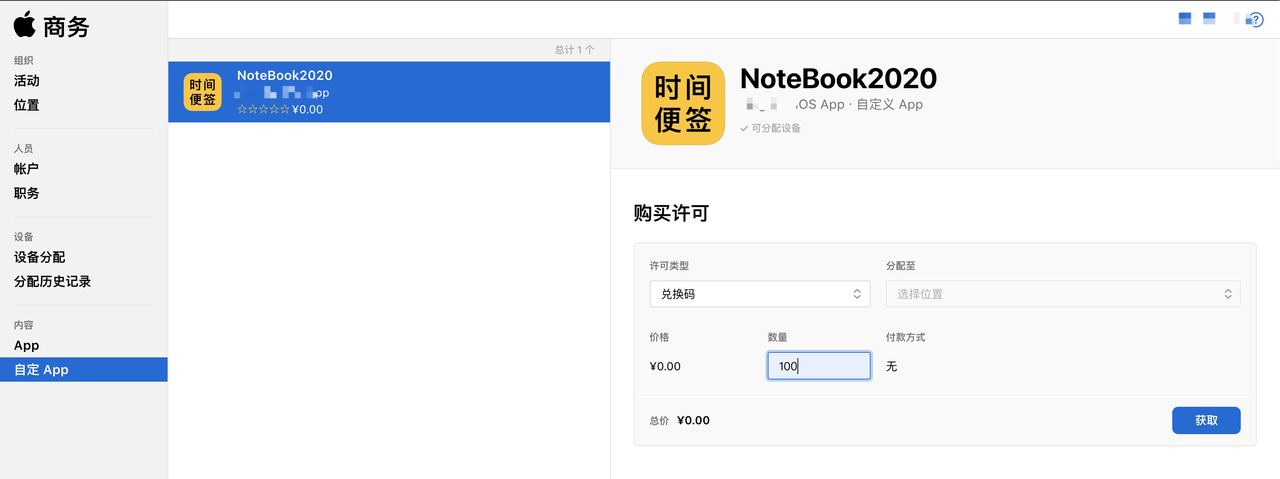Open 帐户 in the sidebar

(x=27, y=169)
